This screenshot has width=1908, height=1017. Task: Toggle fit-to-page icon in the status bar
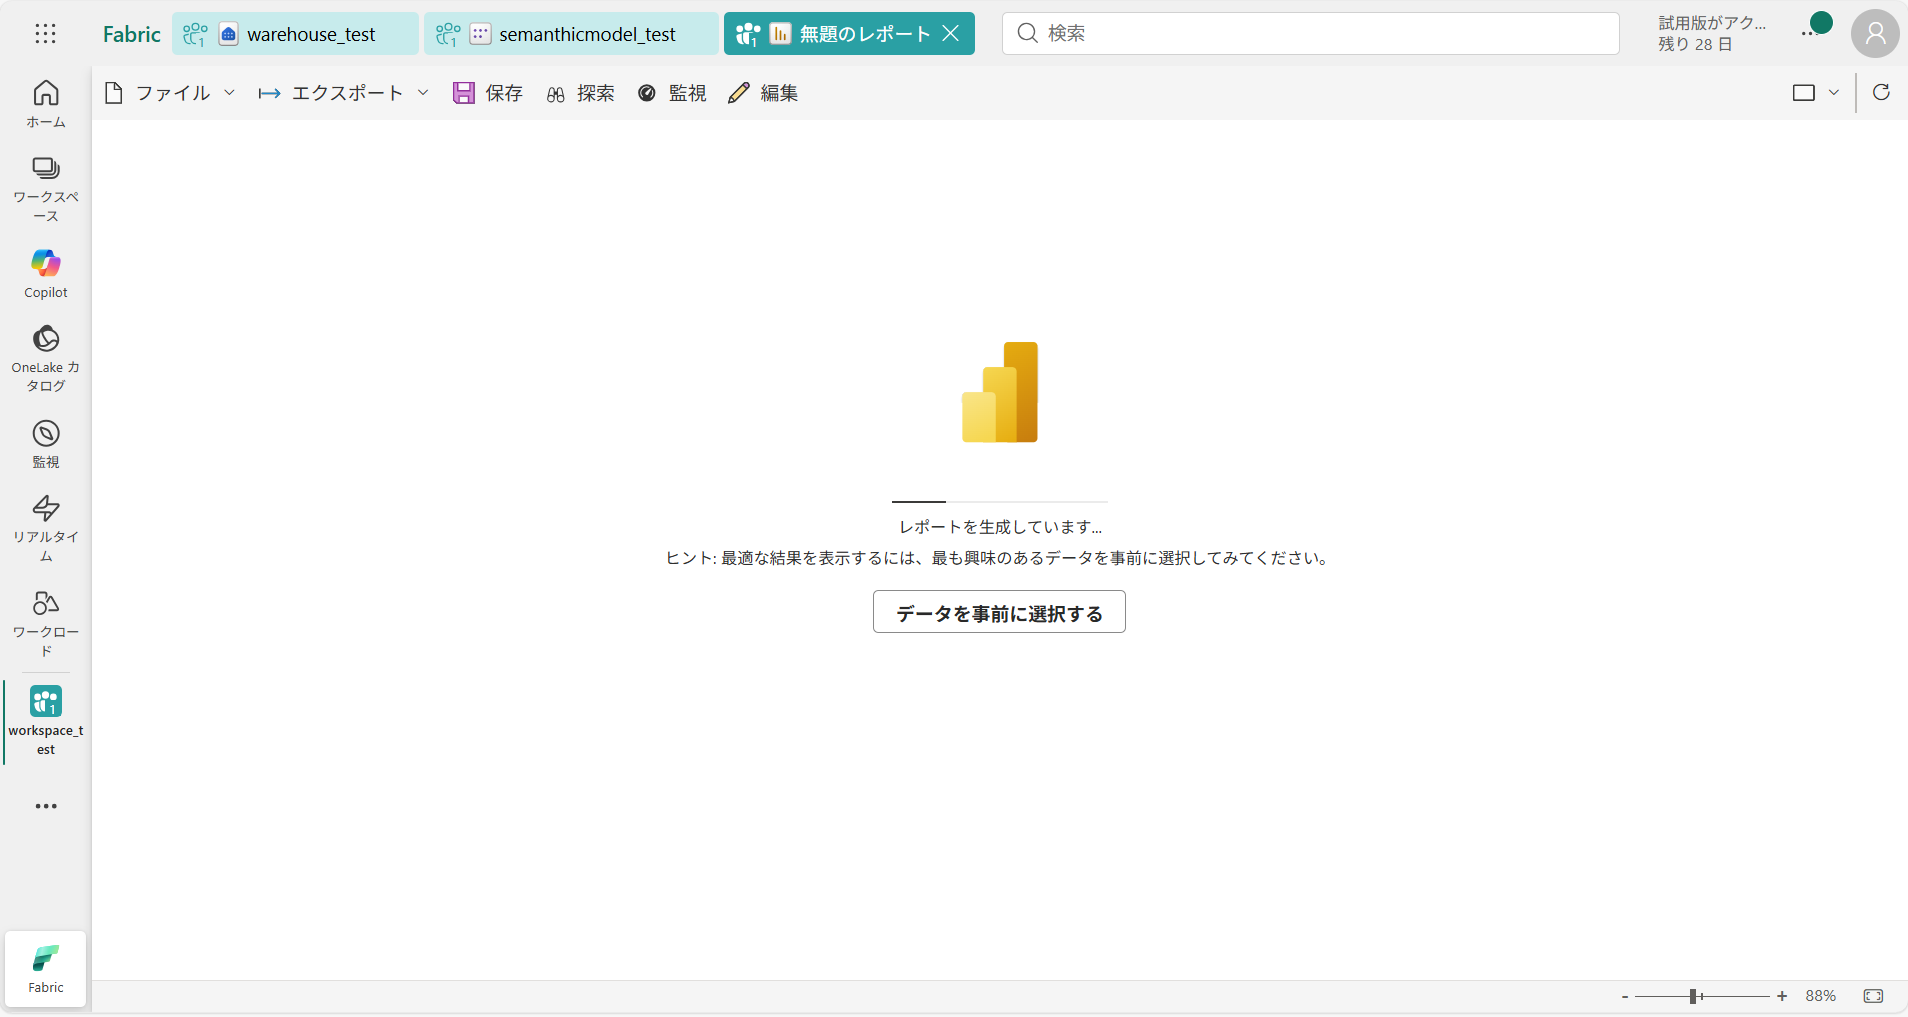tap(1873, 996)
